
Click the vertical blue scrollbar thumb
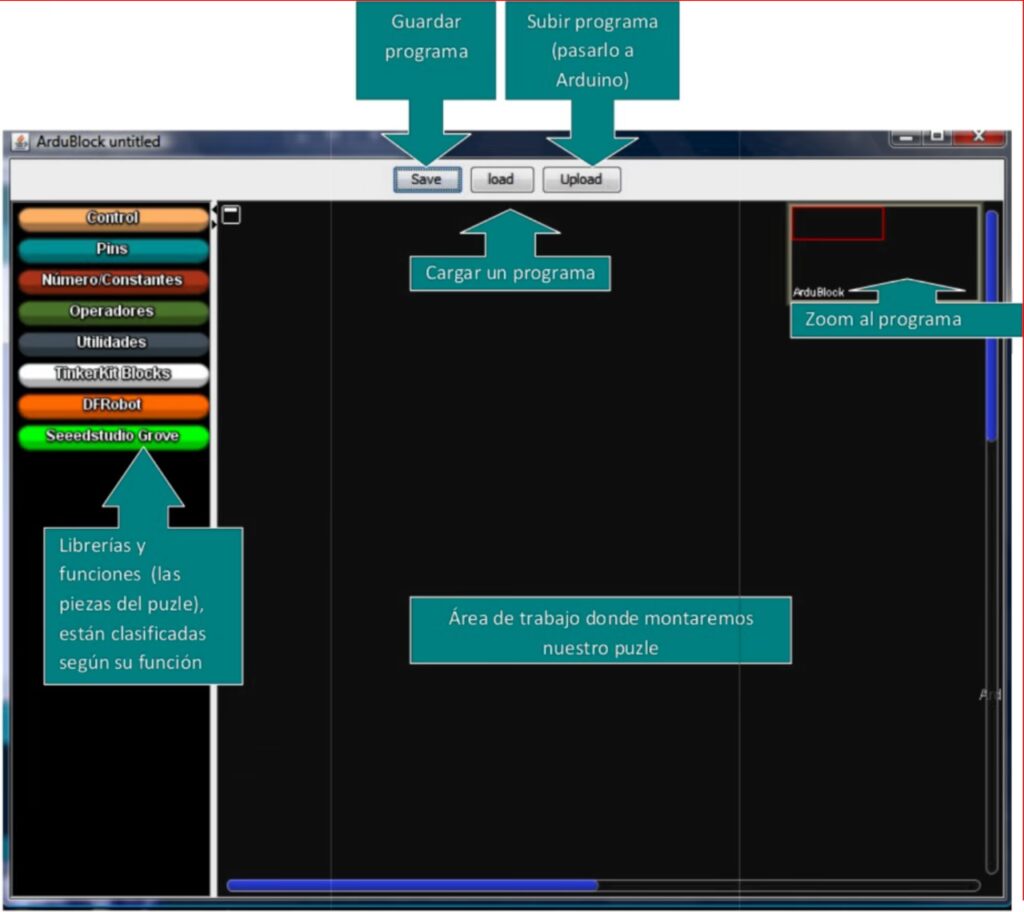pyautogui.click(x=991, y=325)
